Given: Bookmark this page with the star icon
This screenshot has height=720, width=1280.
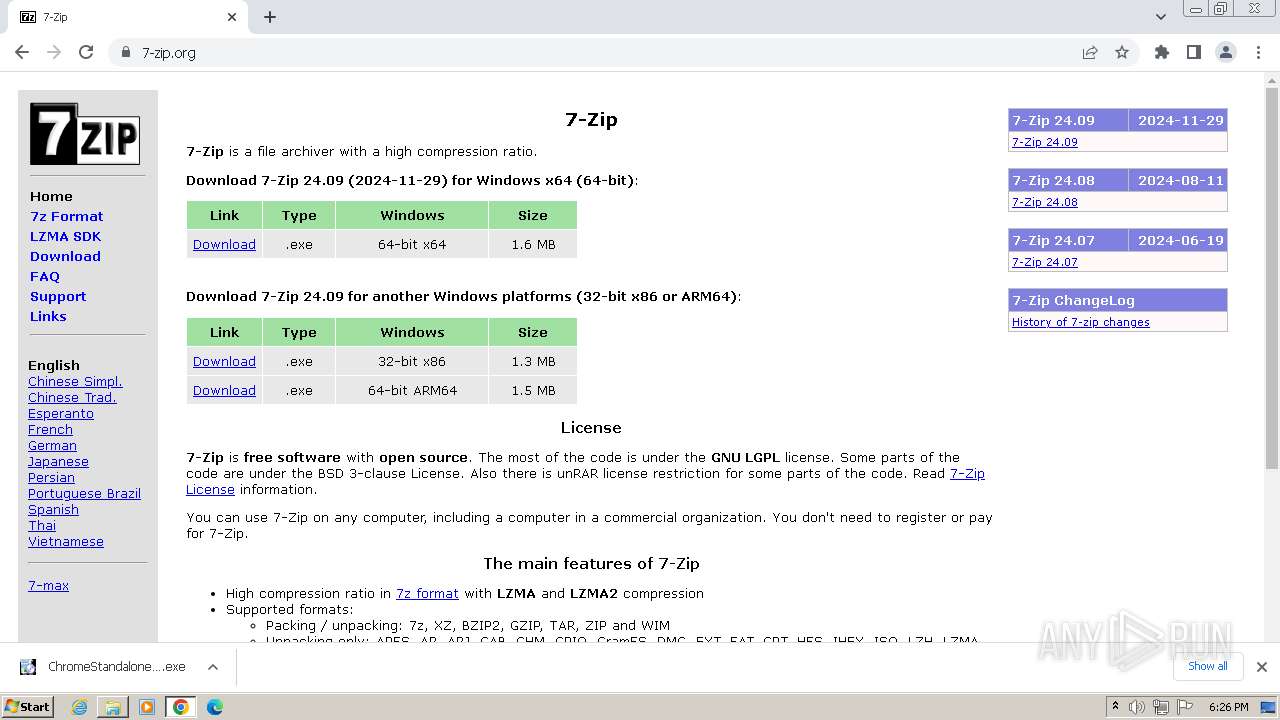Looking at the screenshot, I should (1122, 53).
